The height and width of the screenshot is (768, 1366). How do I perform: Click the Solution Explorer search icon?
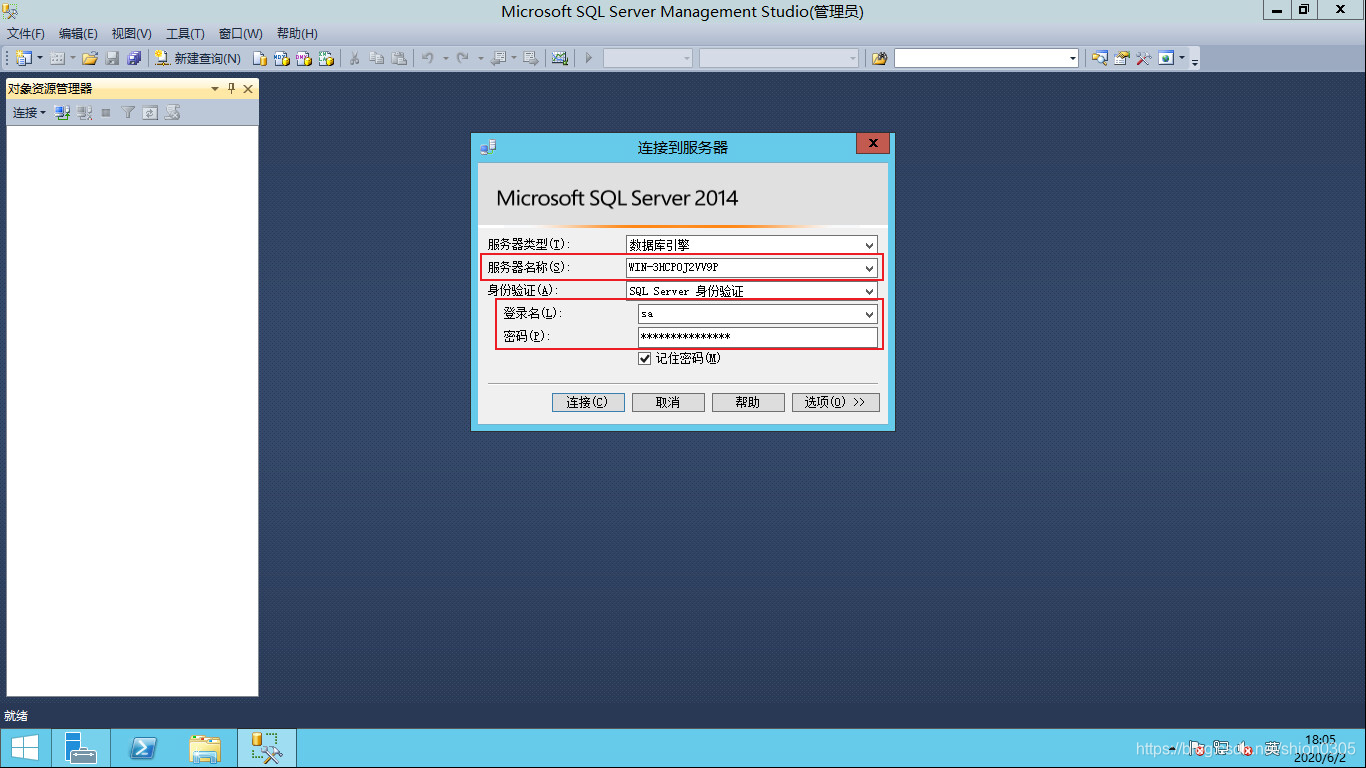pos(1099,58)
